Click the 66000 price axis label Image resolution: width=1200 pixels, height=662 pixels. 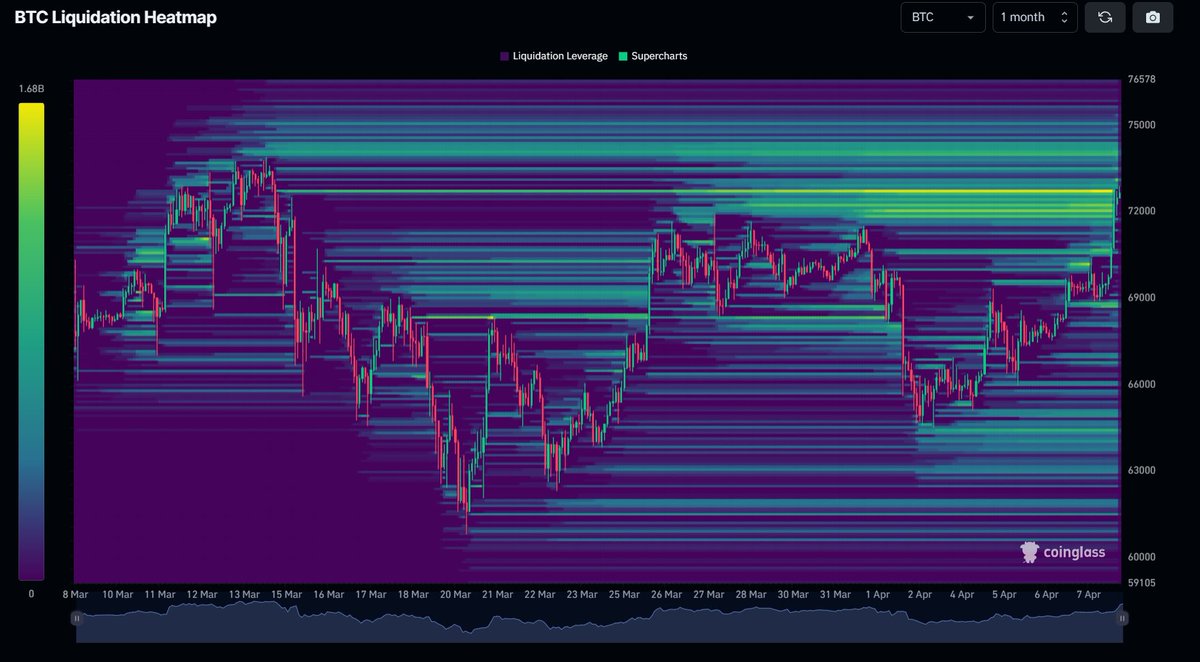point(1141,384)
